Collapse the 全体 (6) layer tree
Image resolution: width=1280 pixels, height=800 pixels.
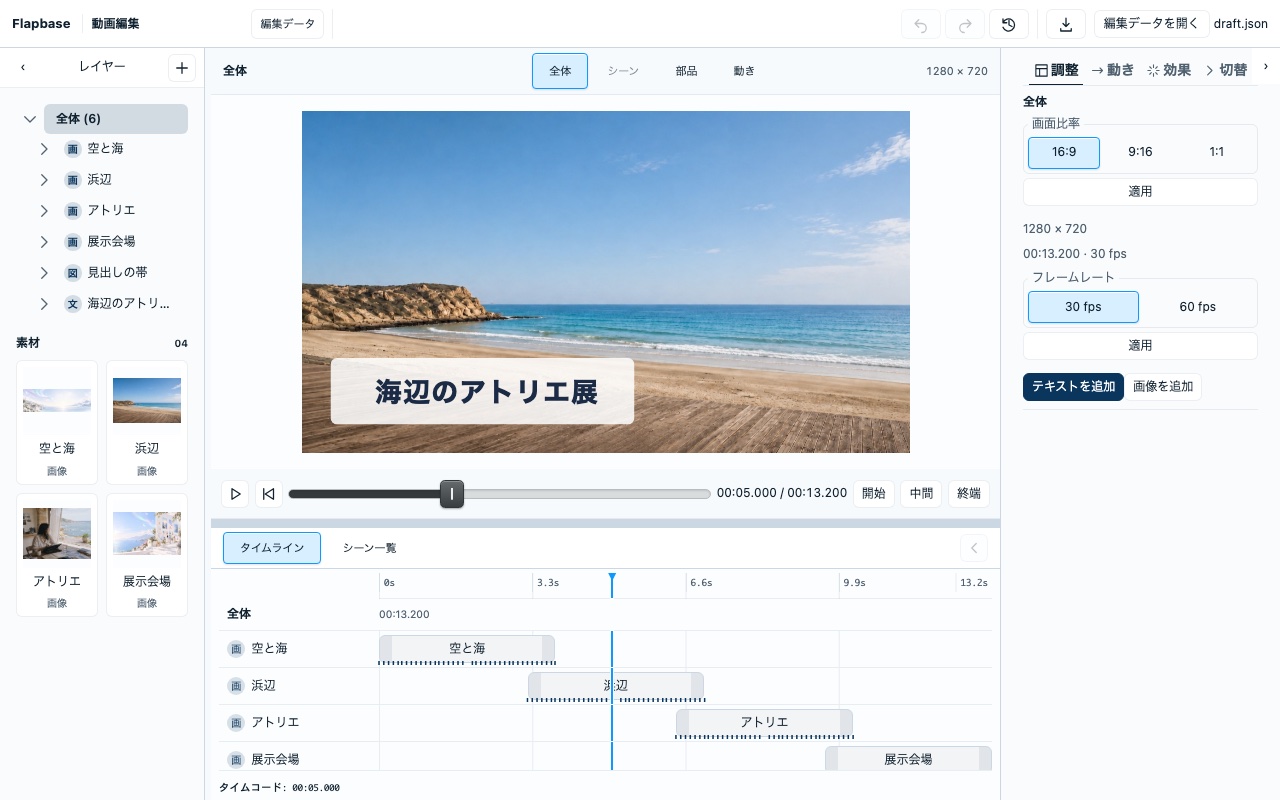coord(30,119)
